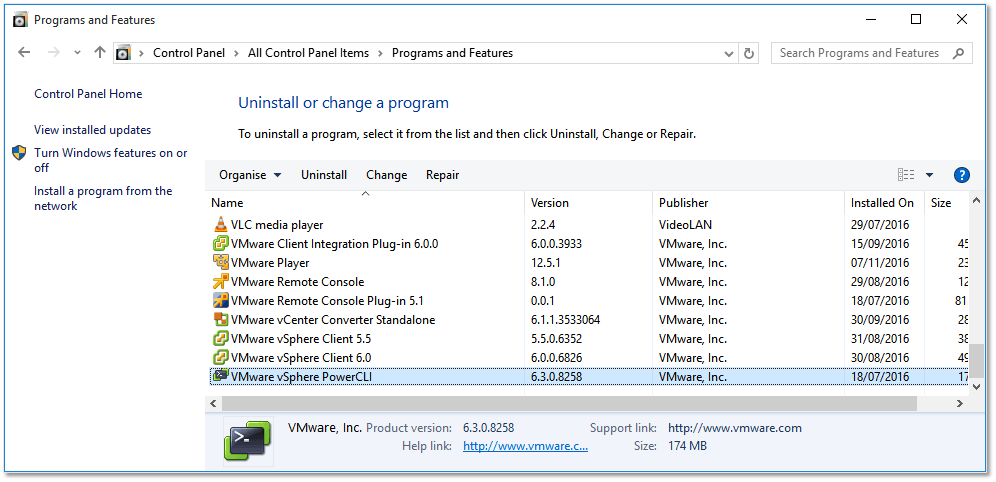Open the address bar history dropdown
996x482 pixels.
[729, 53]
